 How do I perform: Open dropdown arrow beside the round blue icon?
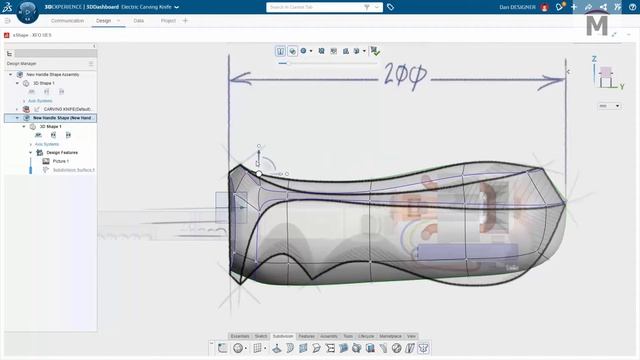(x=311, y=51)
